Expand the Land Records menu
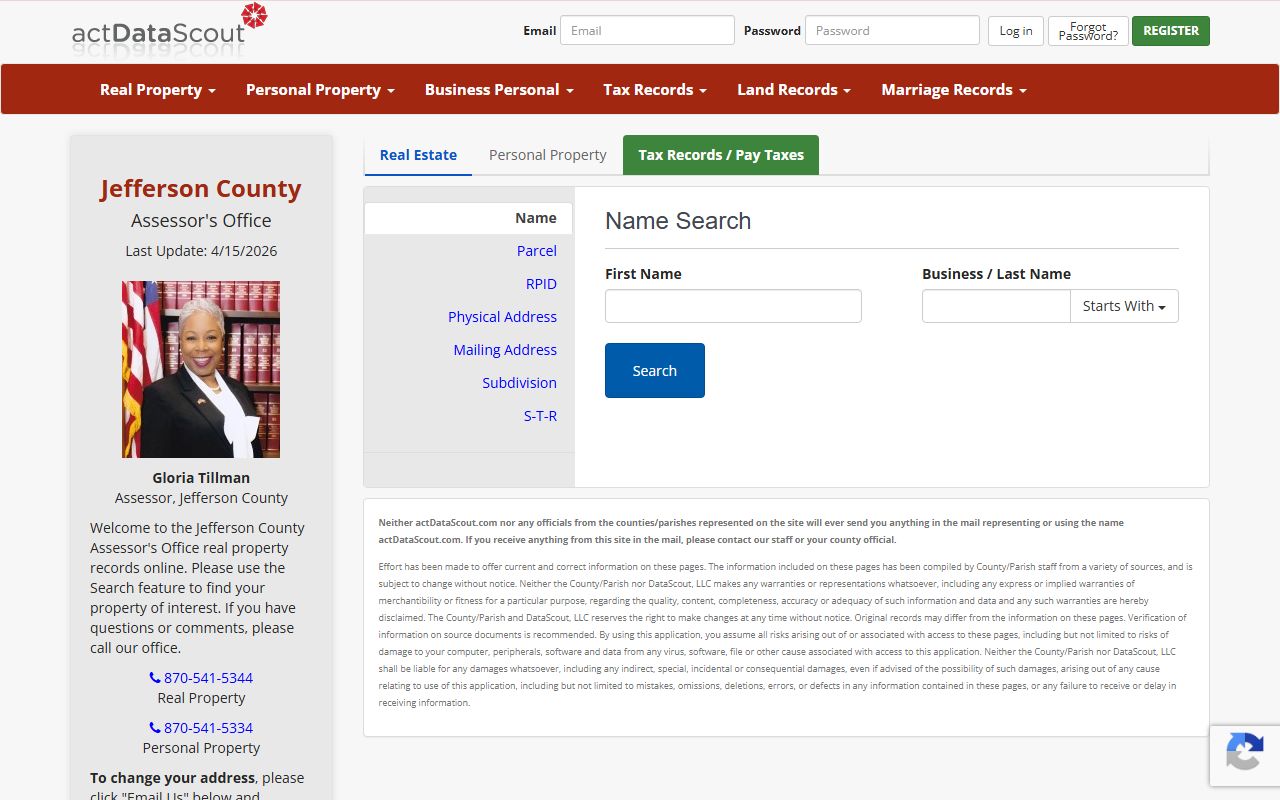This screenshot has height=800, width=1280. click(x=794, y=89)
